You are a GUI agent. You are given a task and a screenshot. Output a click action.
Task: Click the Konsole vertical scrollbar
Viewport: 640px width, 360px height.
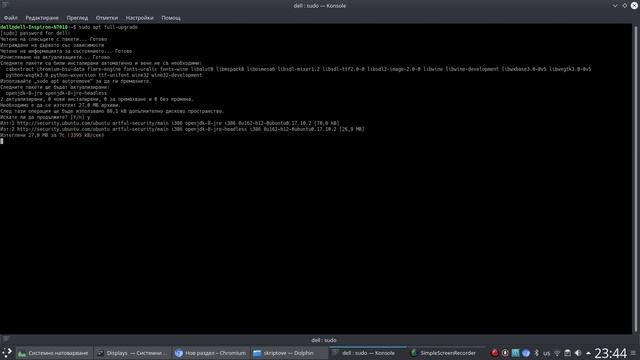pos(636,178)
